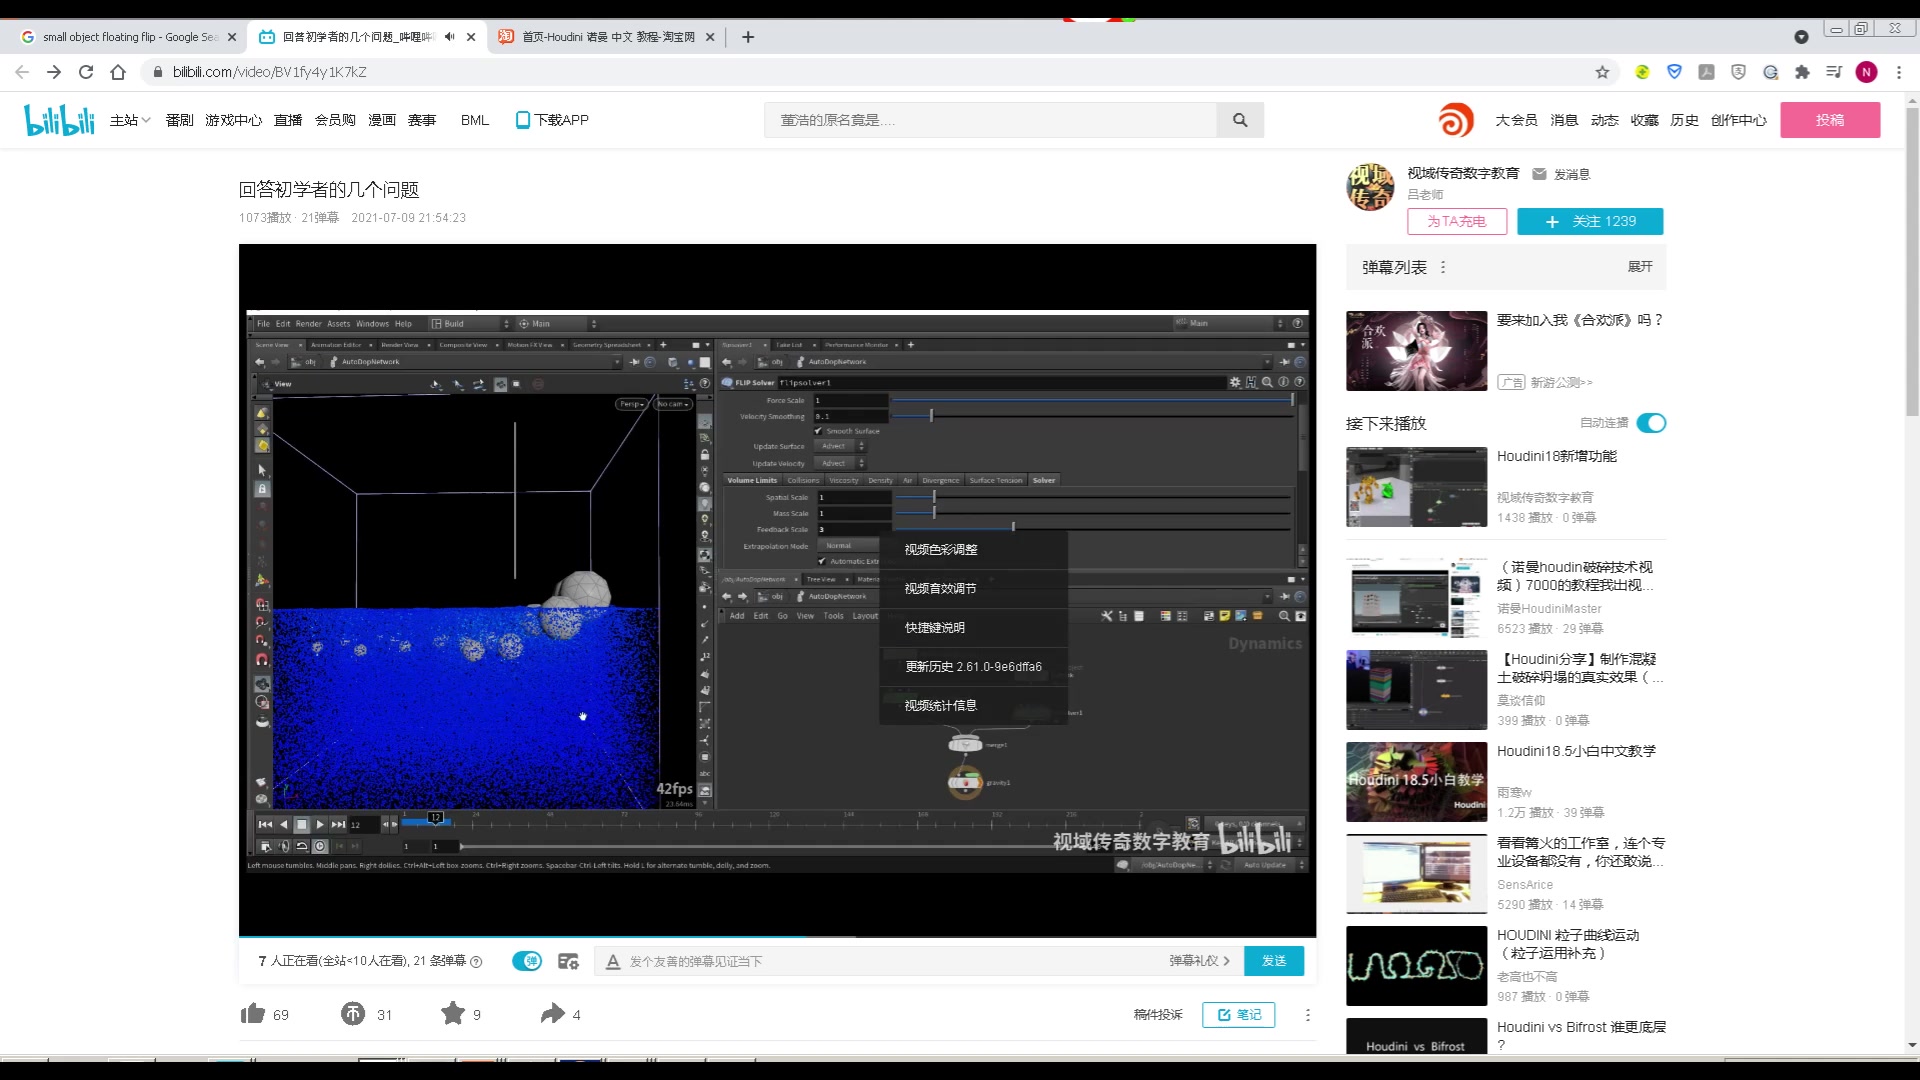Click the help question-mark icon near viewer count

476,961
